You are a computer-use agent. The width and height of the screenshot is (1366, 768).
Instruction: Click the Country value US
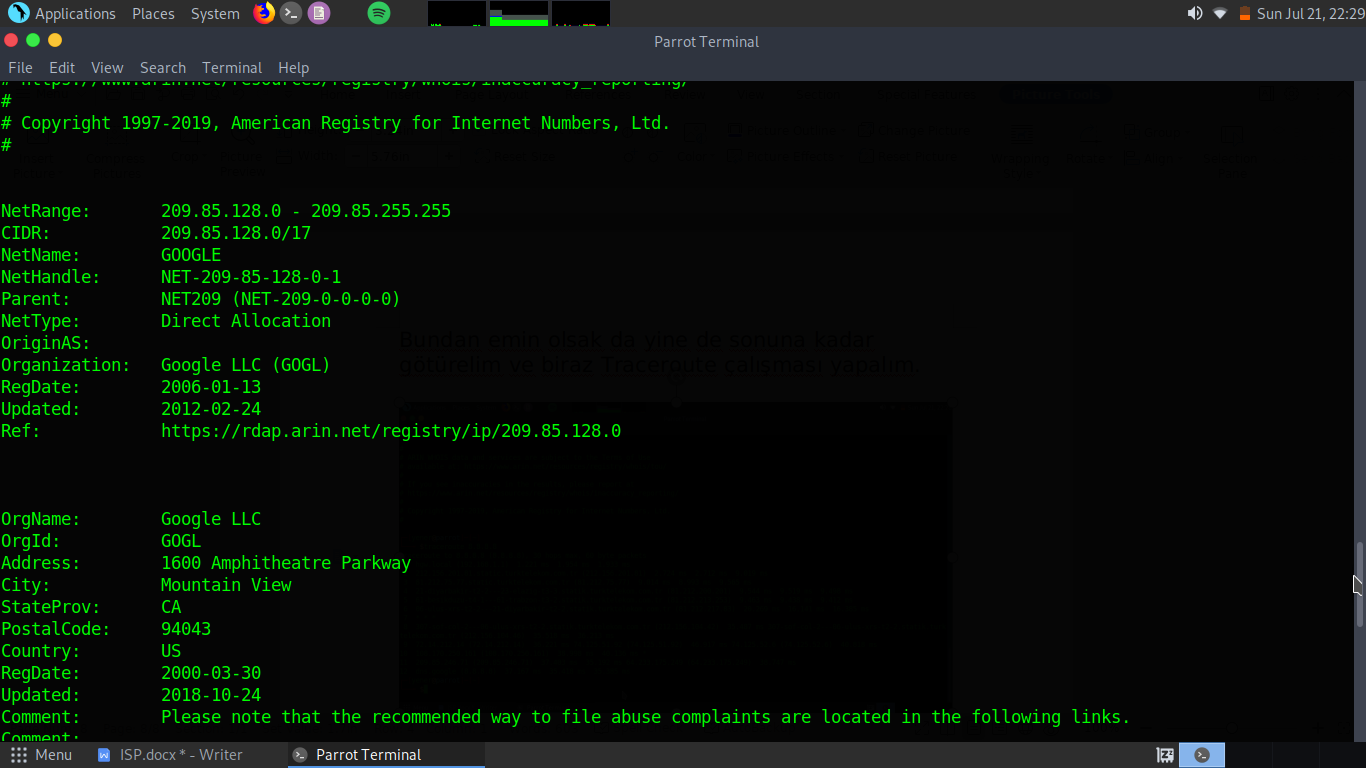click(x=171, y=651)
